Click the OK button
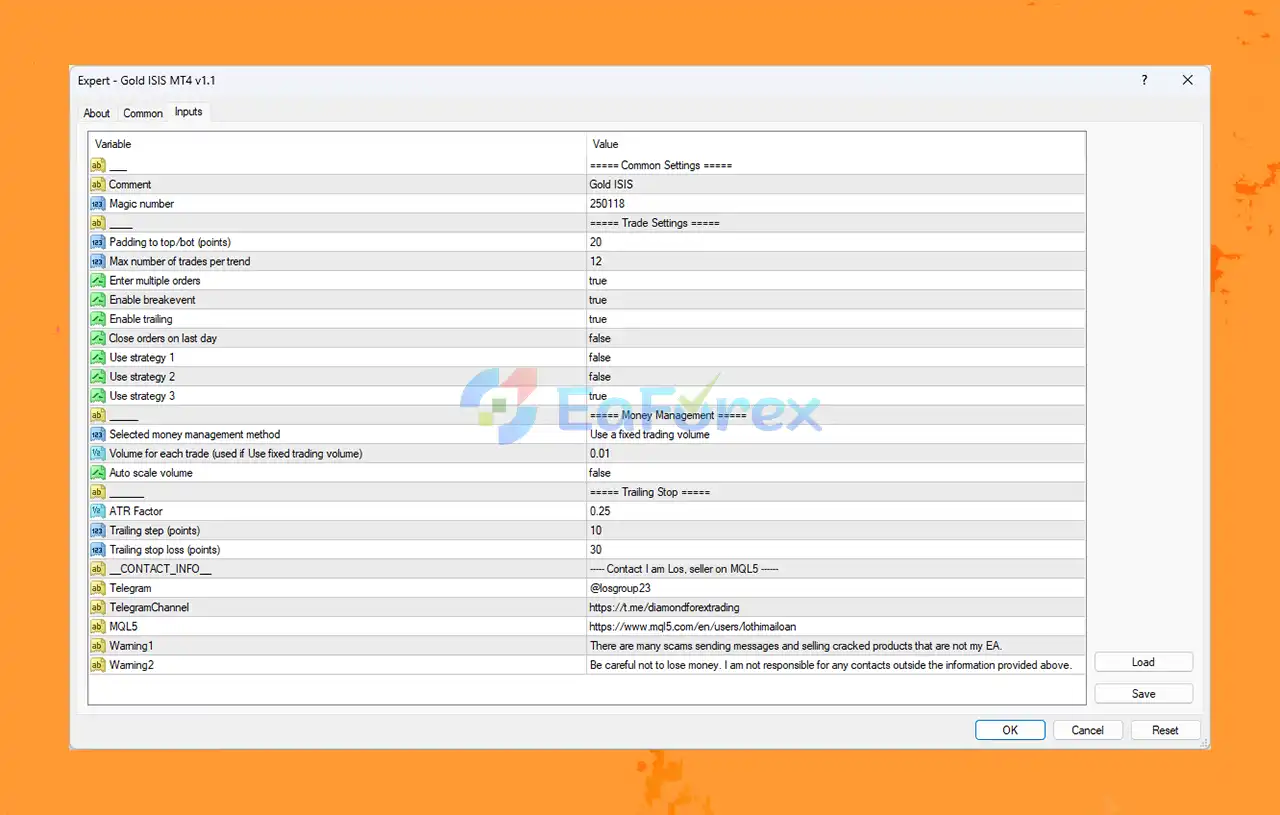The height and width of the screenshot is (815, 1280). pyautogui.click(x=1010, y=730)
